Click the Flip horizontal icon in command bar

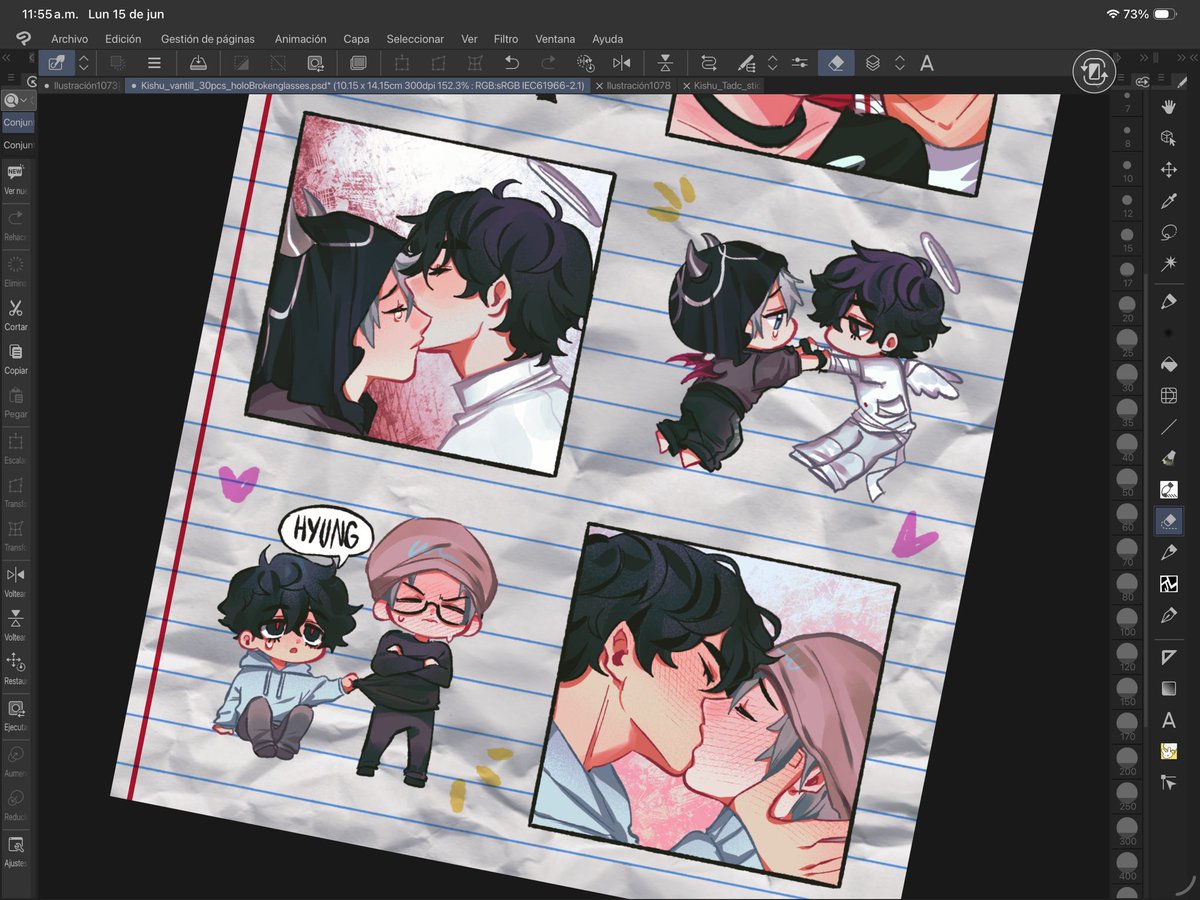click(x=621, y=63)
